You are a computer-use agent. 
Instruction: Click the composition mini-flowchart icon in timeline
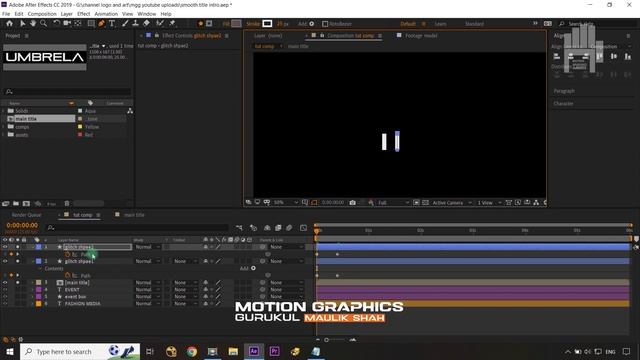pos(239,228)
